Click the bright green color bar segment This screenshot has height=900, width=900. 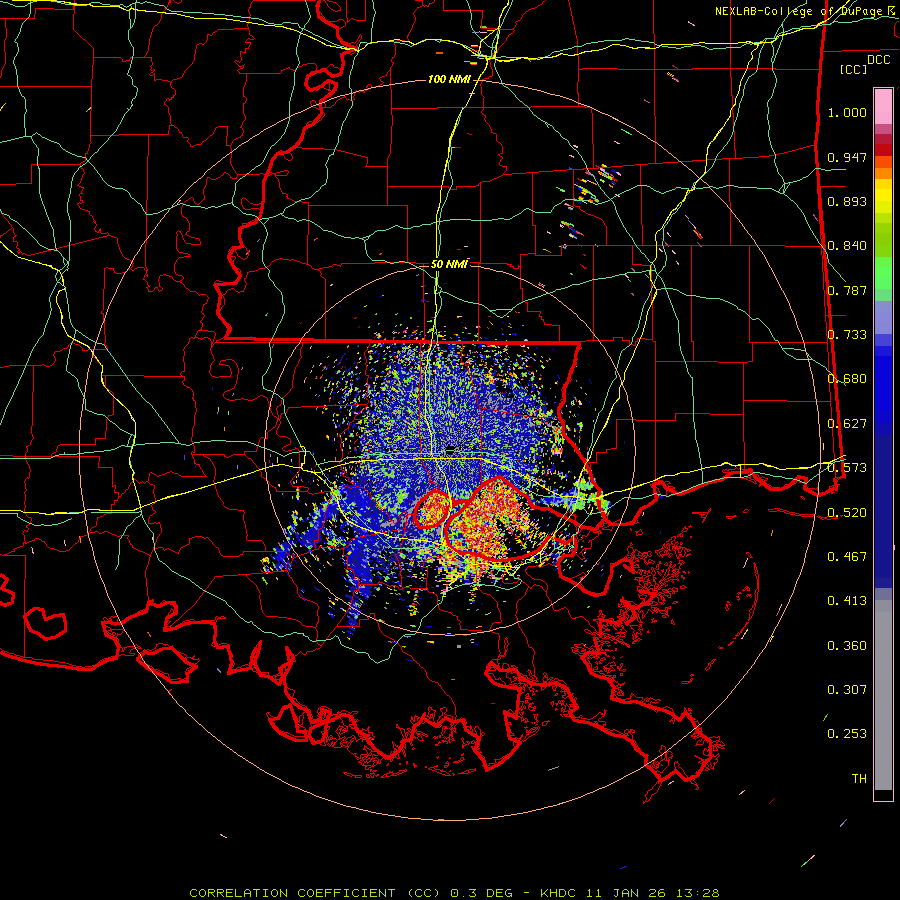point(883,273)
